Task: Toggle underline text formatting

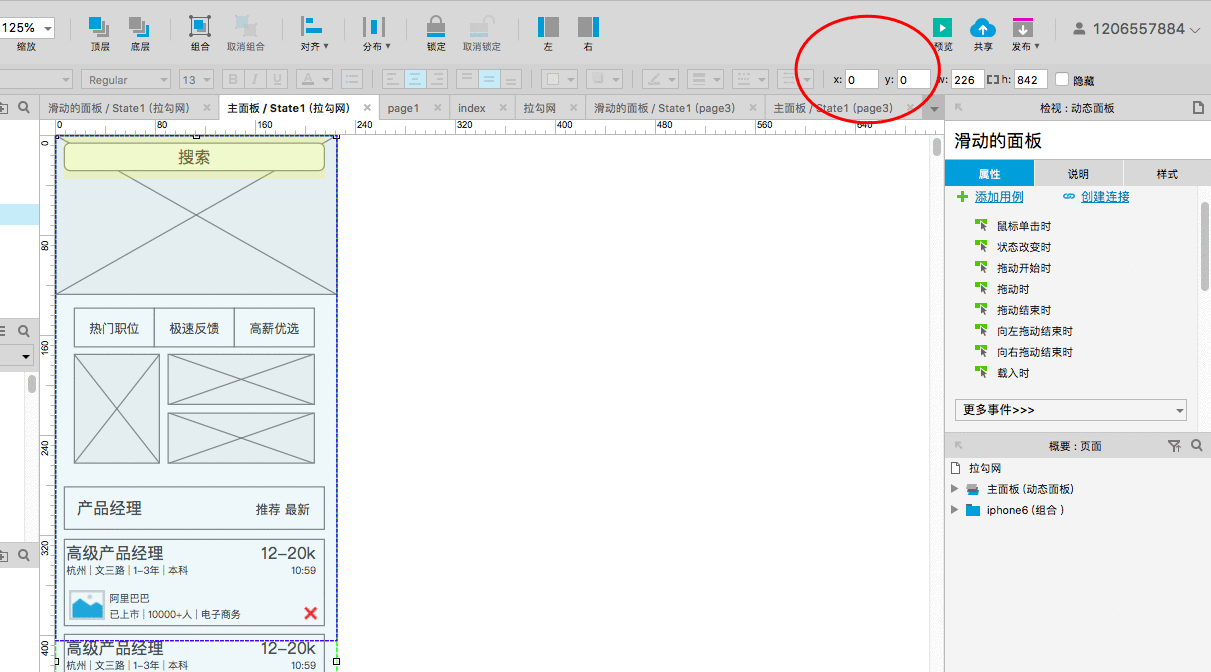Action: point(277,79)
